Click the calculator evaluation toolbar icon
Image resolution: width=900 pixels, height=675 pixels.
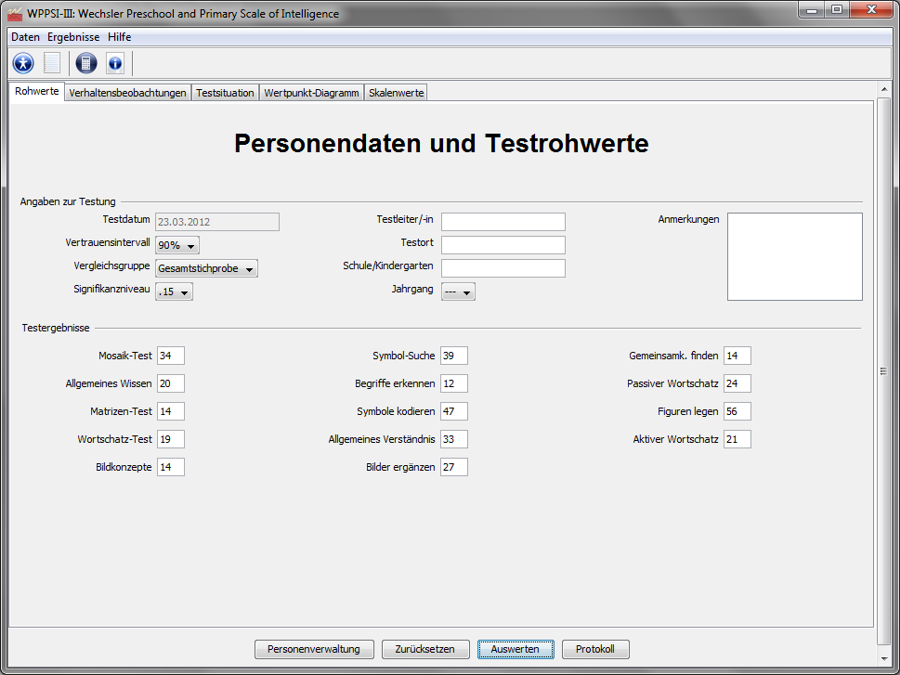pos(86,63)
